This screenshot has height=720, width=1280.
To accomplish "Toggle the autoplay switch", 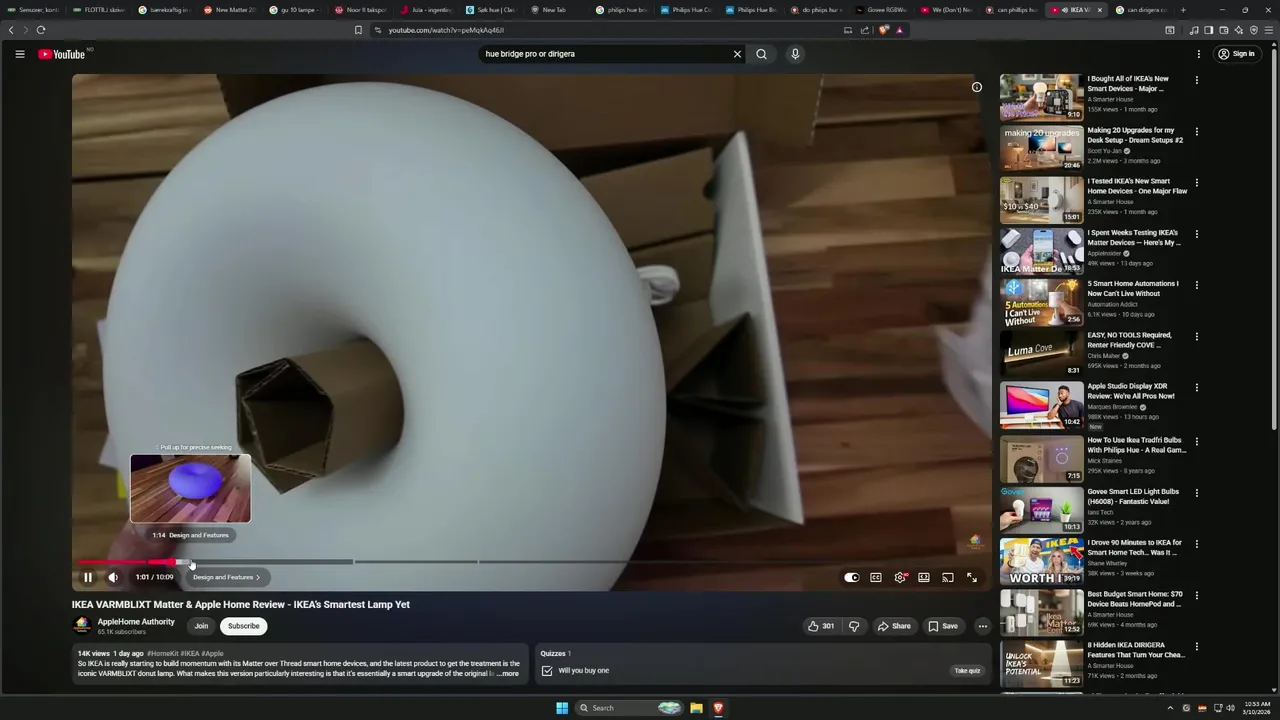I will click(x=851, y=577).
